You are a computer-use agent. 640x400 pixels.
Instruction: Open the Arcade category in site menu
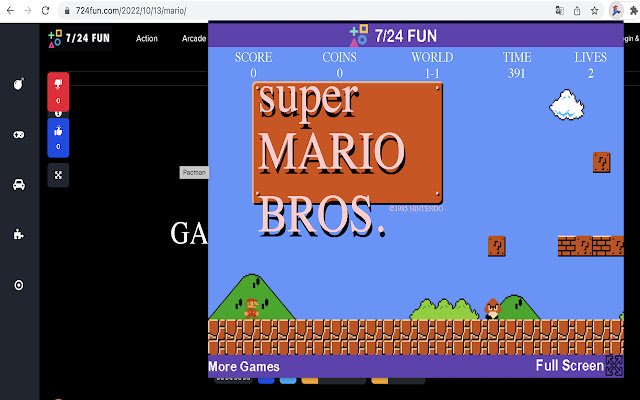194,38
